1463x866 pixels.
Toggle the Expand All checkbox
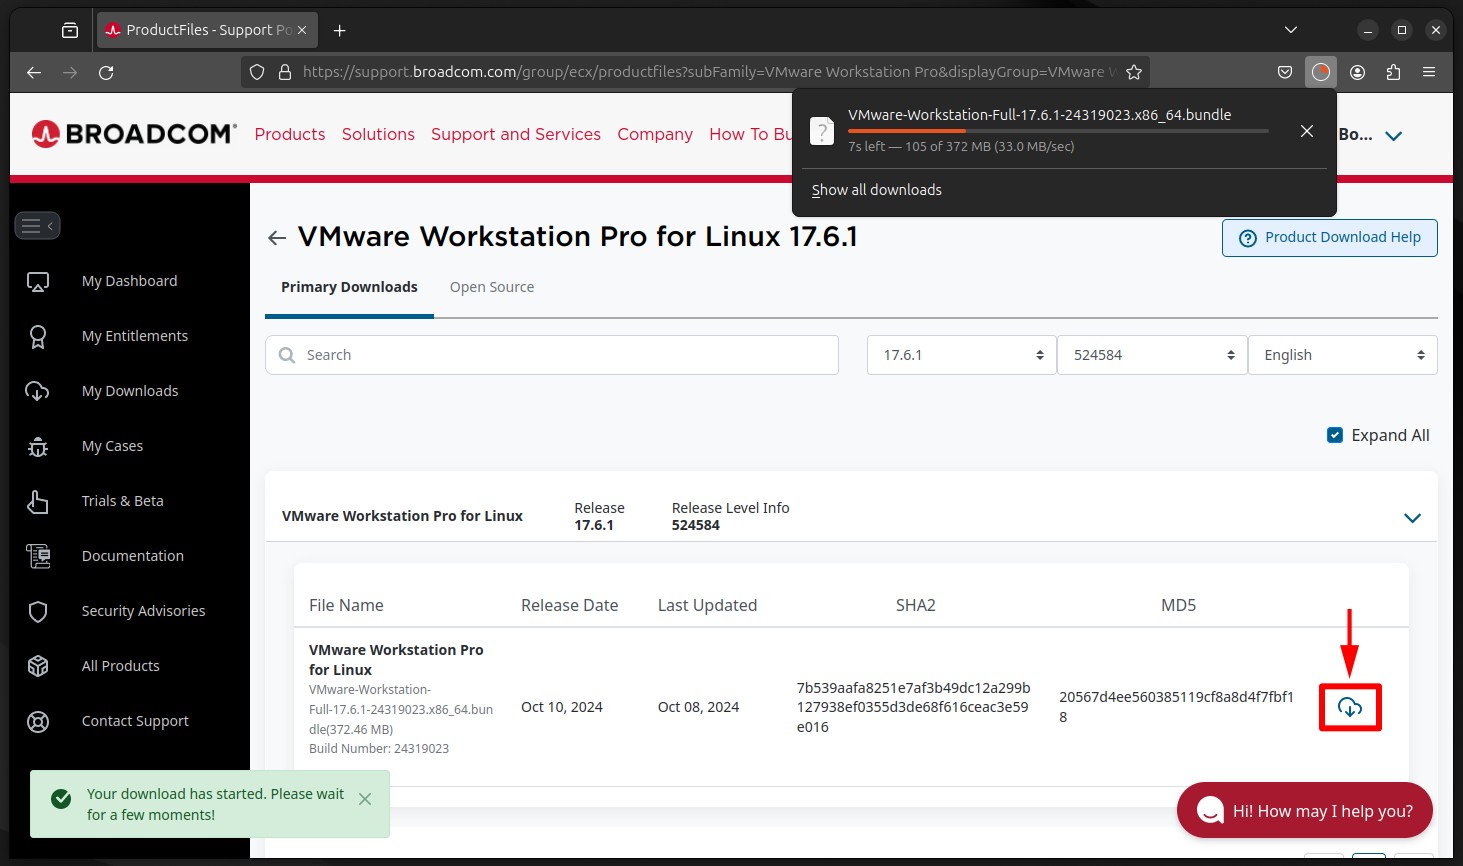tap(1334, 435)
